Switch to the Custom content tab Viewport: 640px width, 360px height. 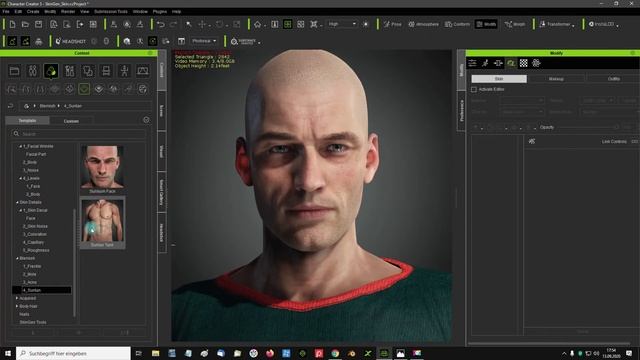point(71,121)
